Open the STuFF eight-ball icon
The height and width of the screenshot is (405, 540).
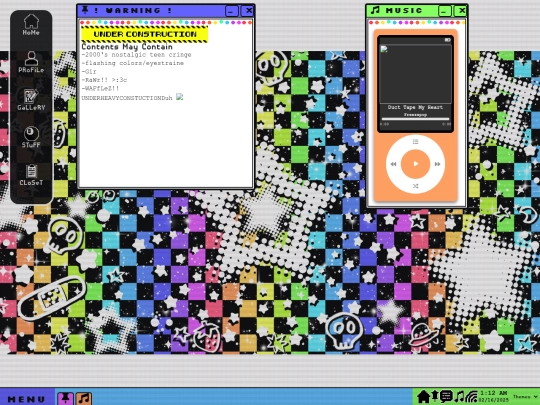tap(31, 137)
